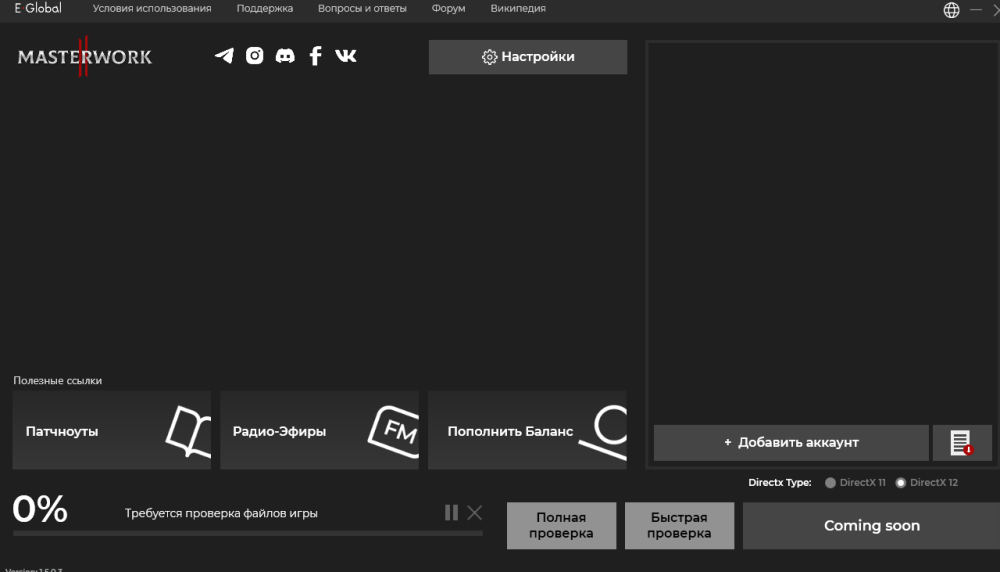1000x572 pixels.
Task: Open the Instagram social link icon
Action: tap(255, 56)
